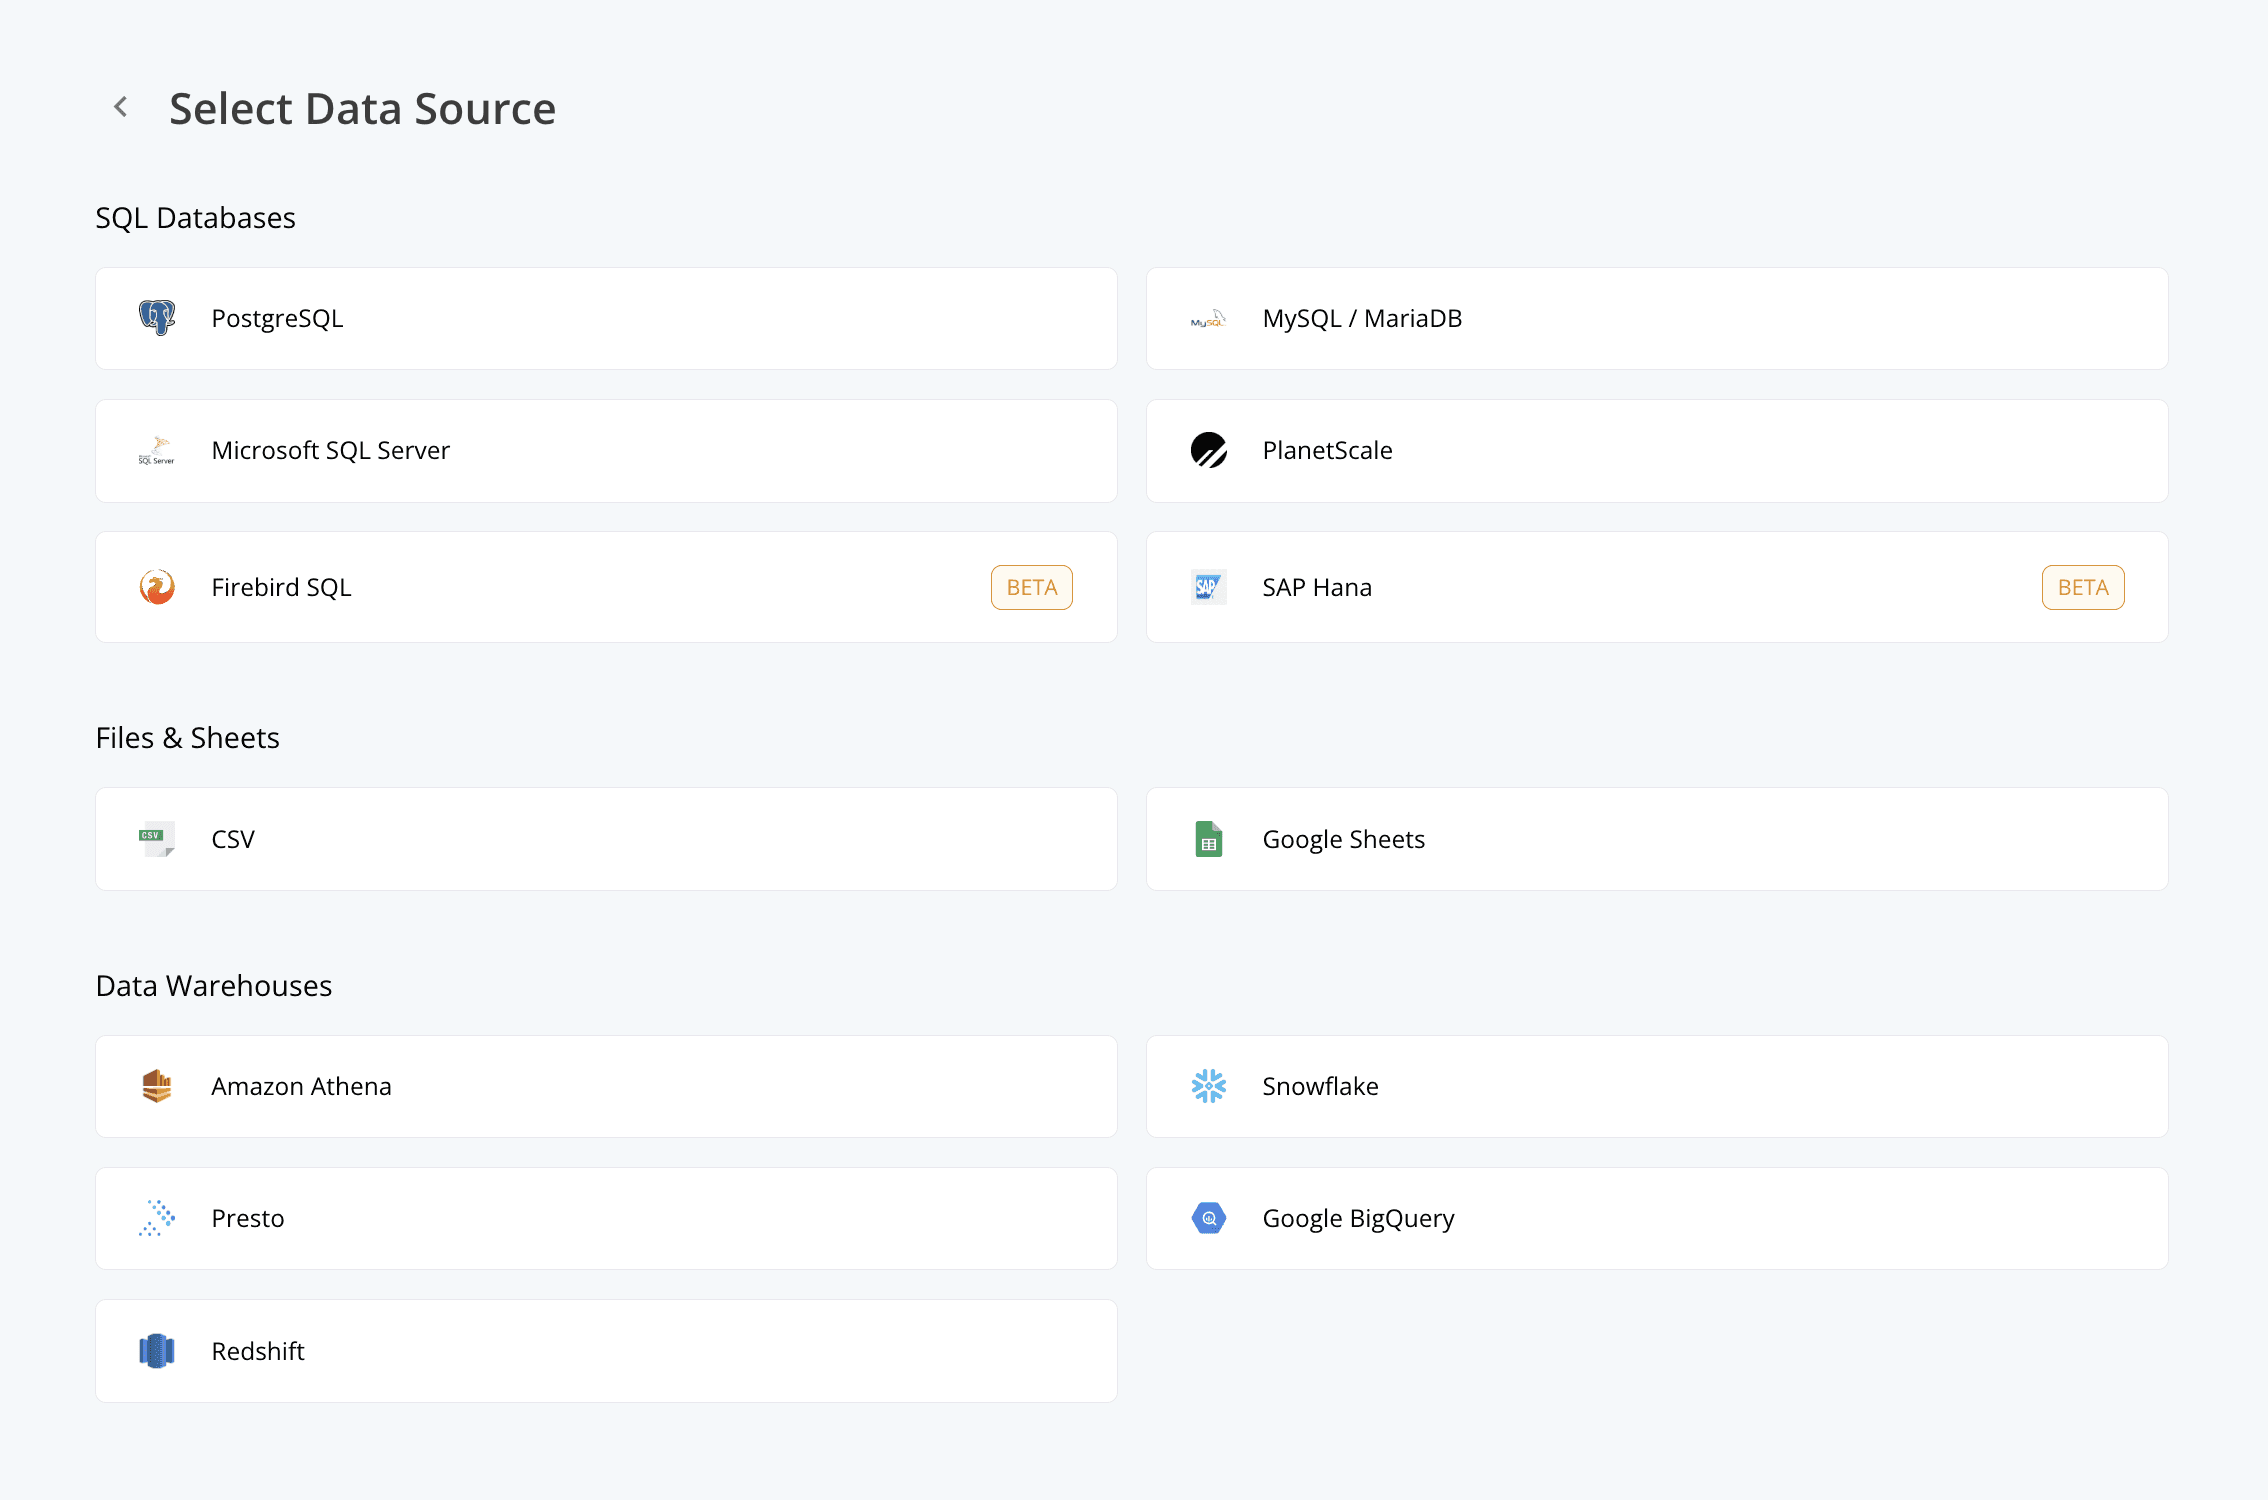Image resolution: width=2268 pixels, height=1500 pixels.
Task: Click the Amazon Athena orange icon
Action: coord(157,1086)
